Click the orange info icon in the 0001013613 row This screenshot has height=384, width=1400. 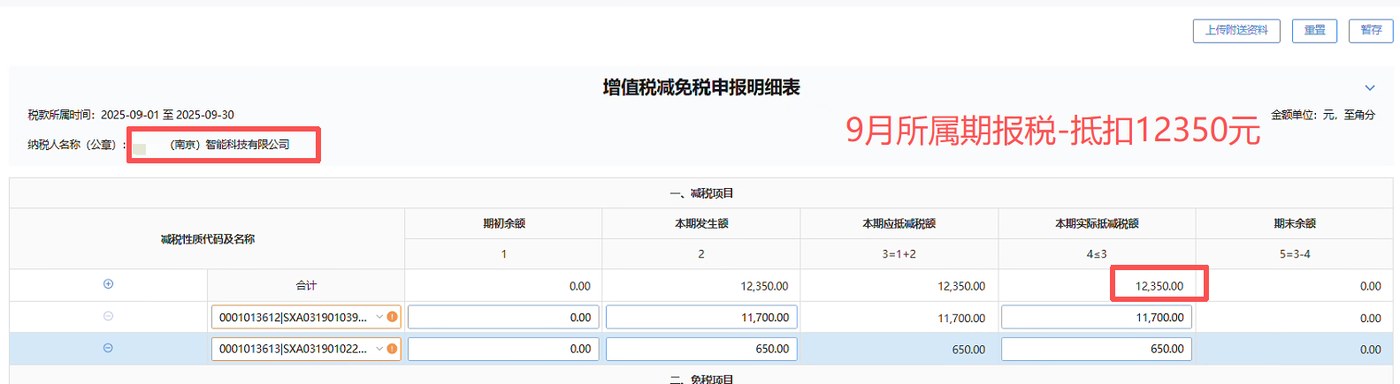[392, 349]
